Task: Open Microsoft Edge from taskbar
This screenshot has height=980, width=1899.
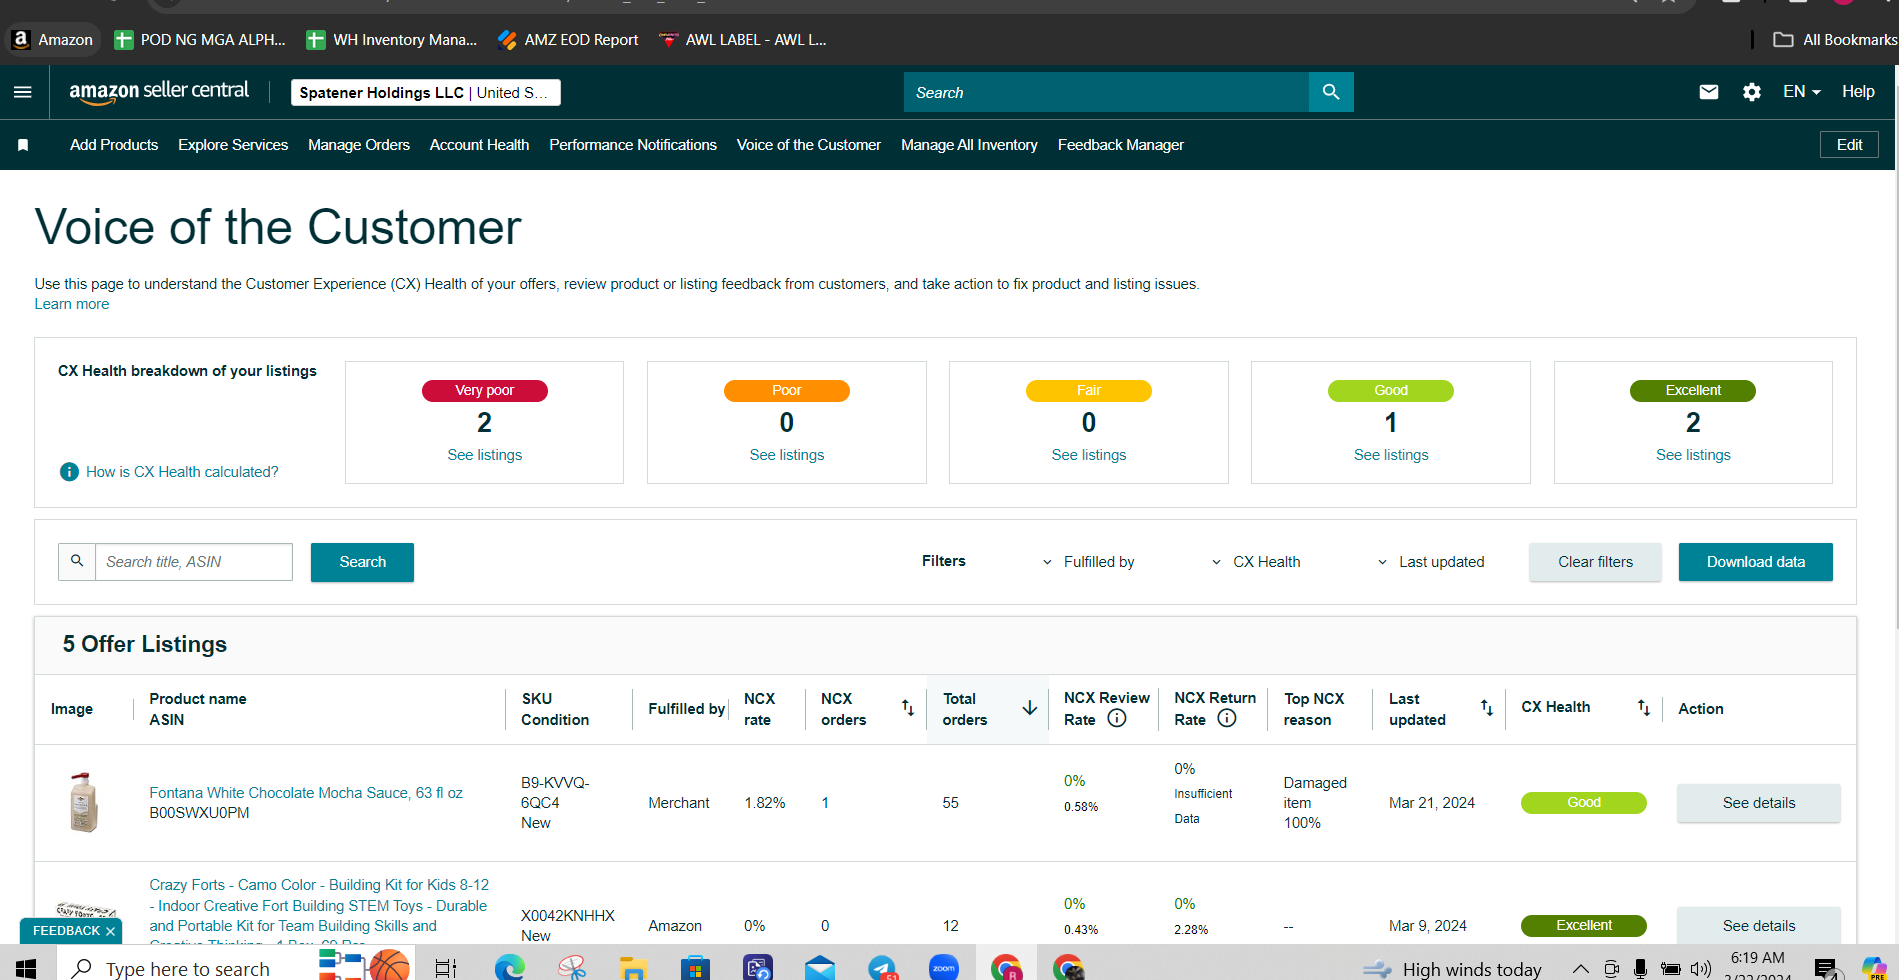Action: point(510,967)
